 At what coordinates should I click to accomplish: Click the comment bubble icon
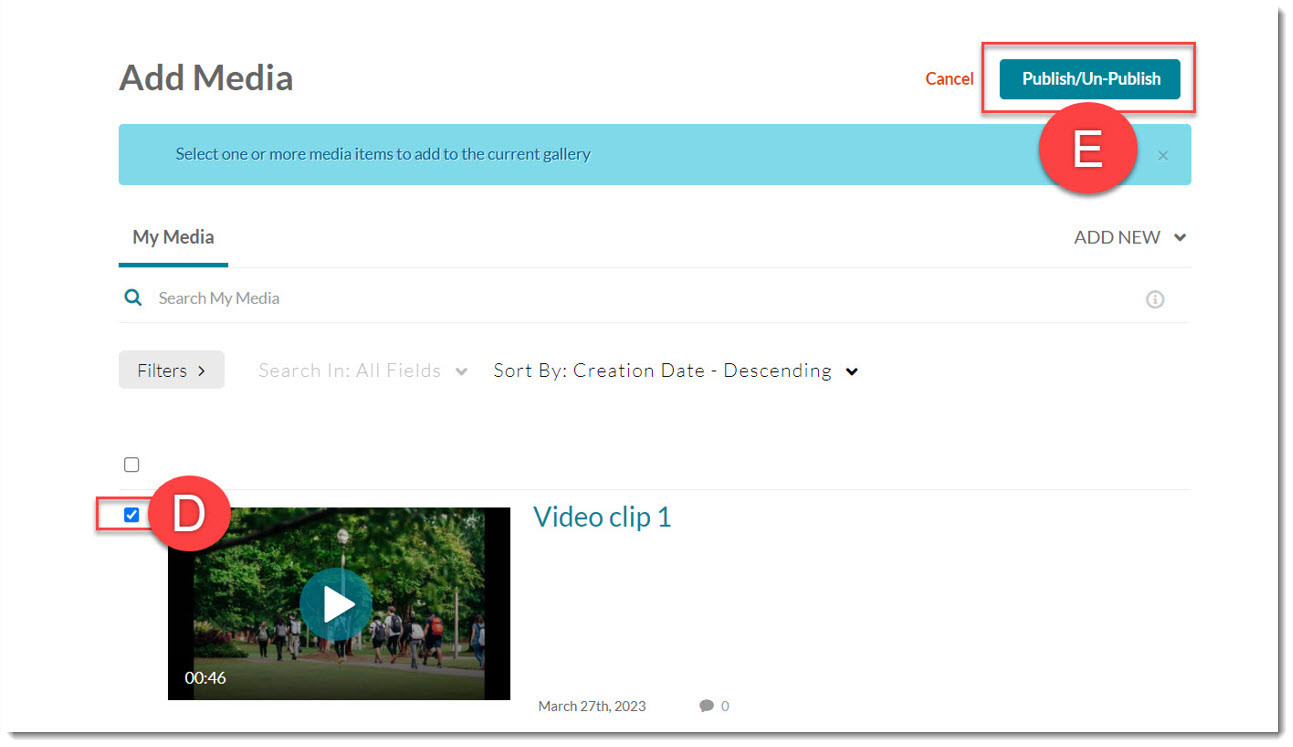(x=706, y=706)
